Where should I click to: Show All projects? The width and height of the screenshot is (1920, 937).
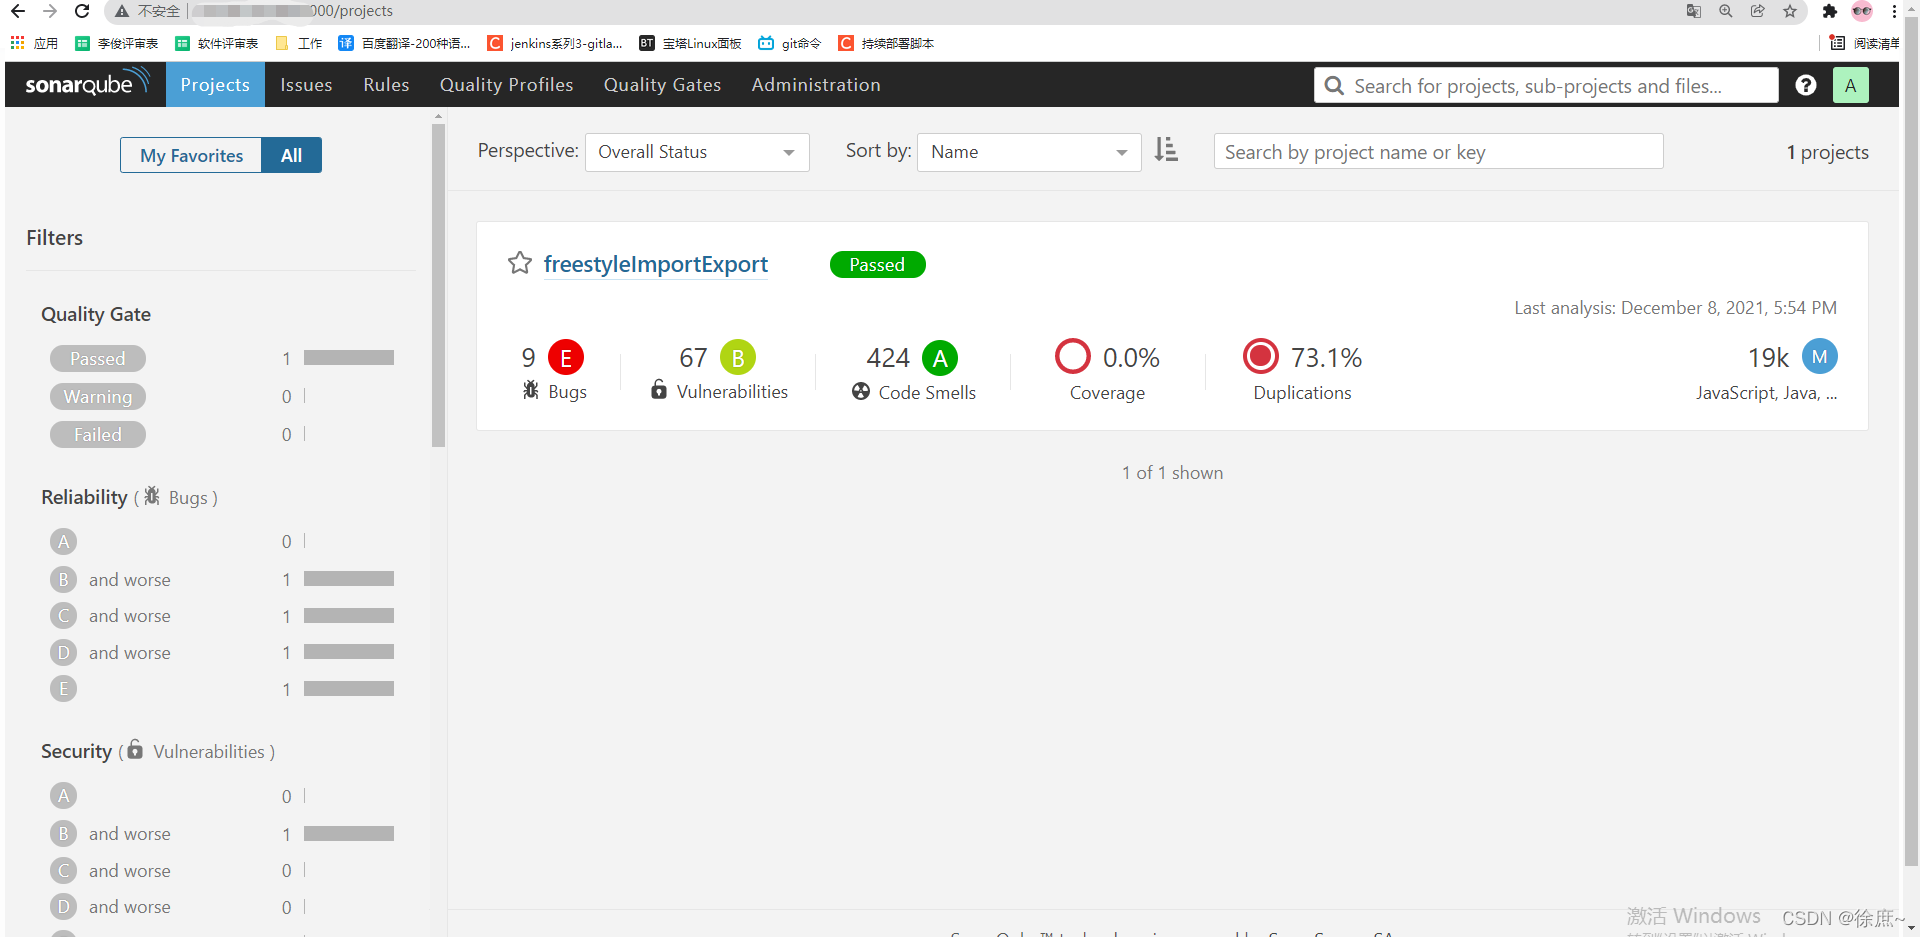291,155
